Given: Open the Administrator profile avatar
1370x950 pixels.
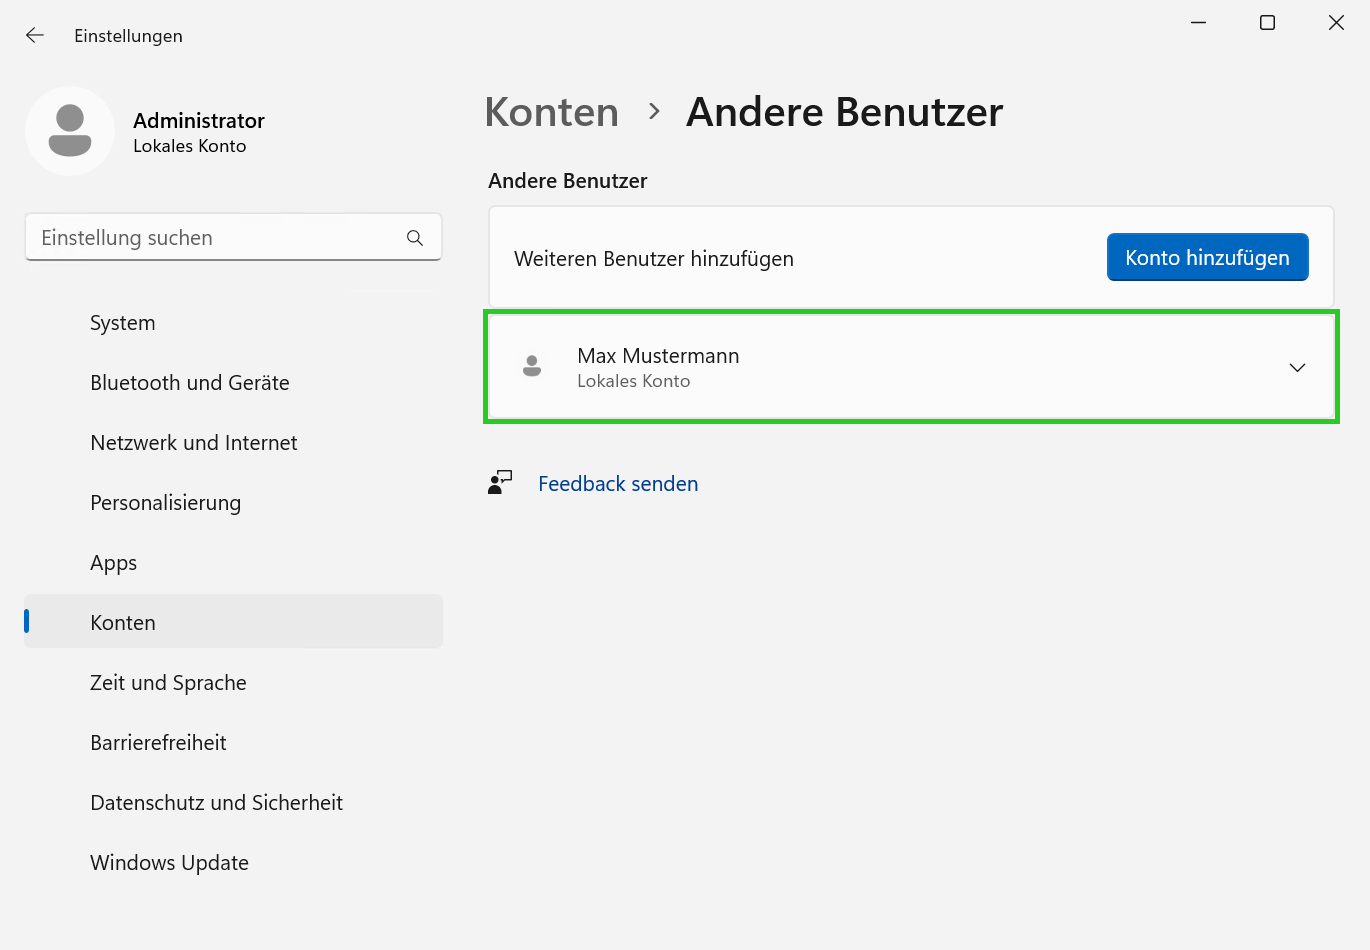Looking at the screenshot, I should tap(70, 131).
